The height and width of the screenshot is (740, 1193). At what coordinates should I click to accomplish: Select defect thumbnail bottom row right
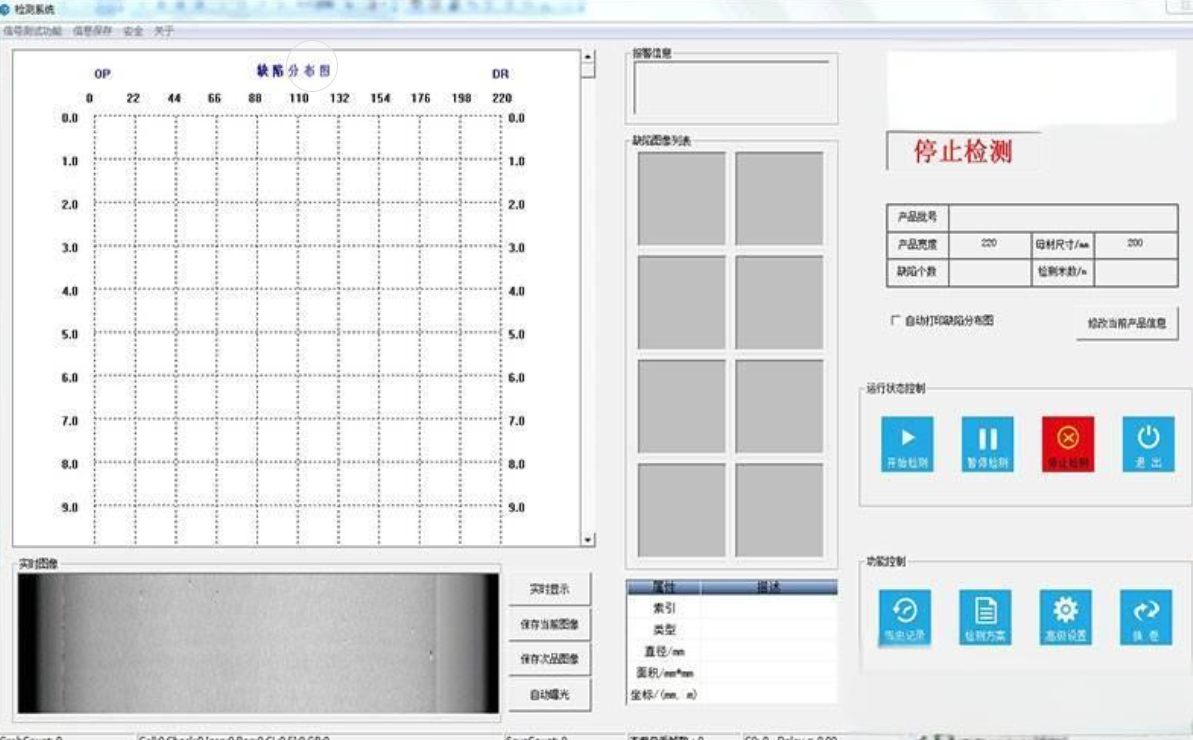pyautogui.click(x=779, y=510)
